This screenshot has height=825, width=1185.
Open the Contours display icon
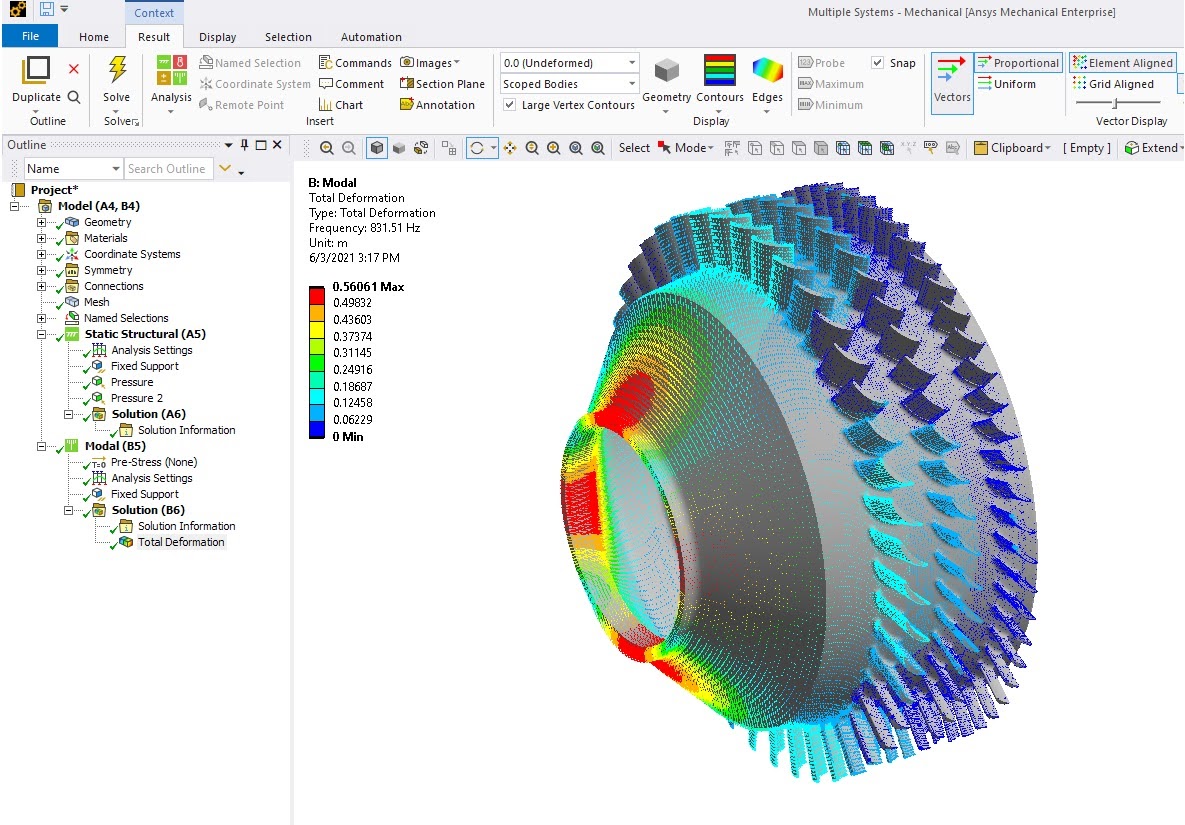(x=719, y=72)
